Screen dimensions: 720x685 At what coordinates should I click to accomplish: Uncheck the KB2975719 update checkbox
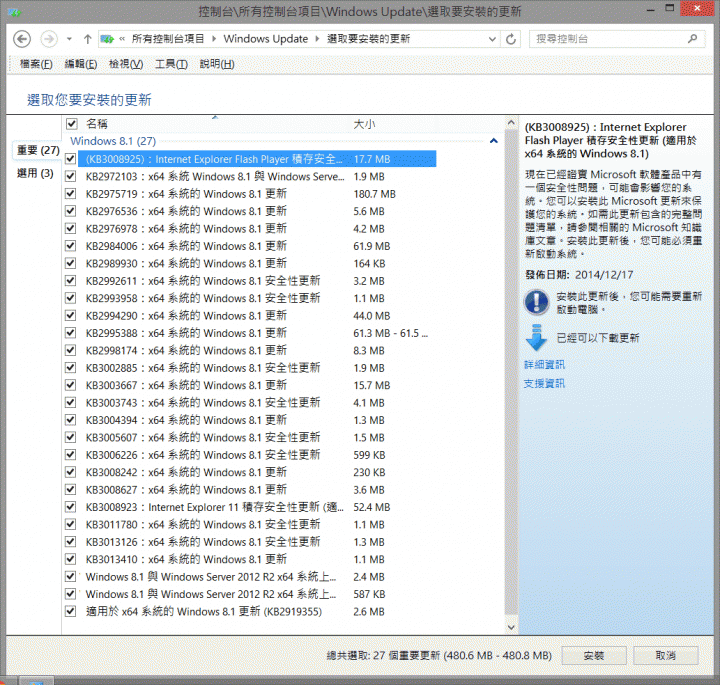(x=70, y=194)
